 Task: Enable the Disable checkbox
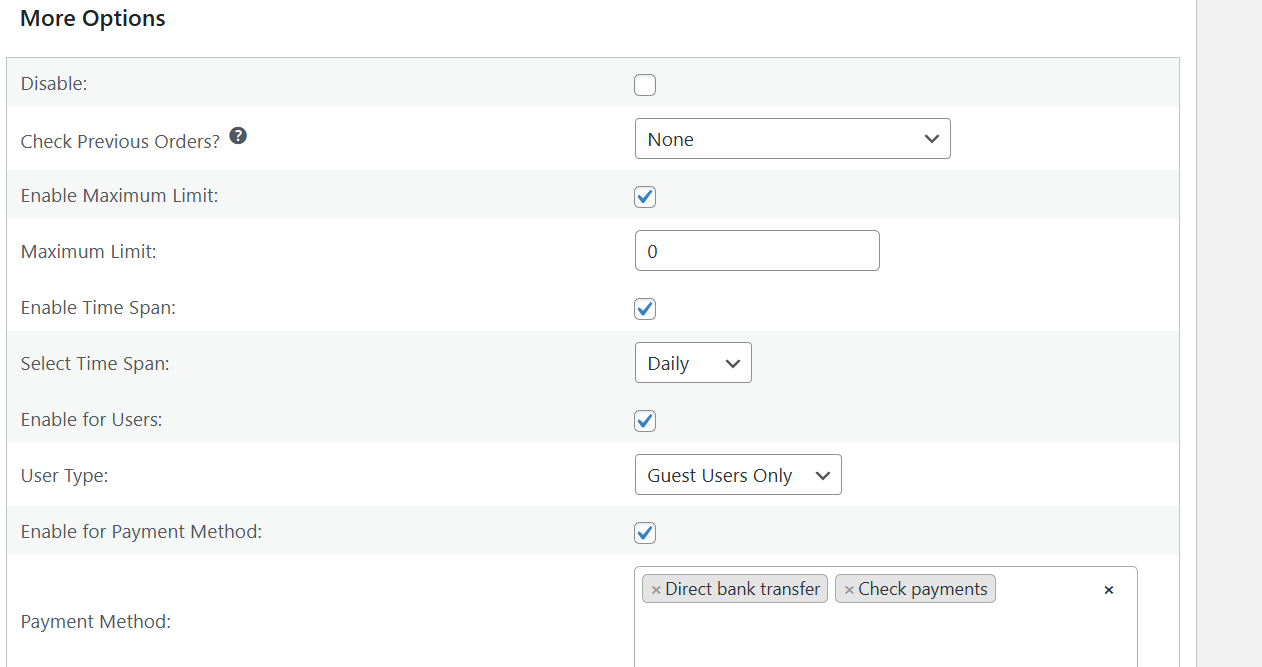coord(645,85)
